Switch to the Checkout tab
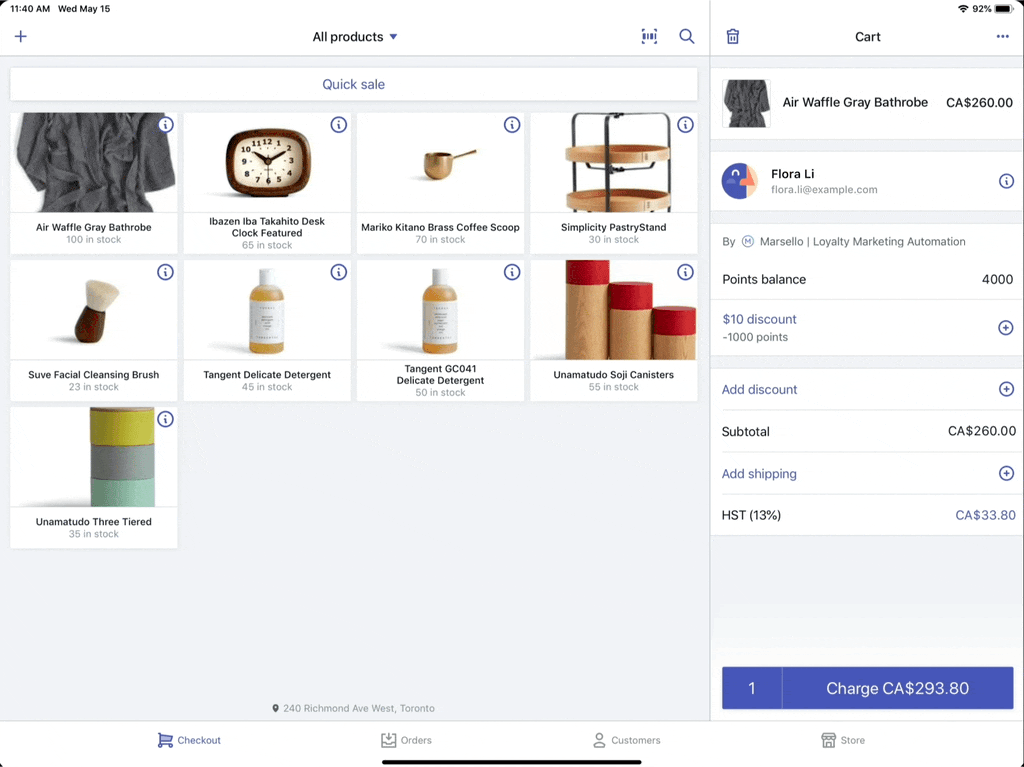1024x767 pixels. click(189, 740)
